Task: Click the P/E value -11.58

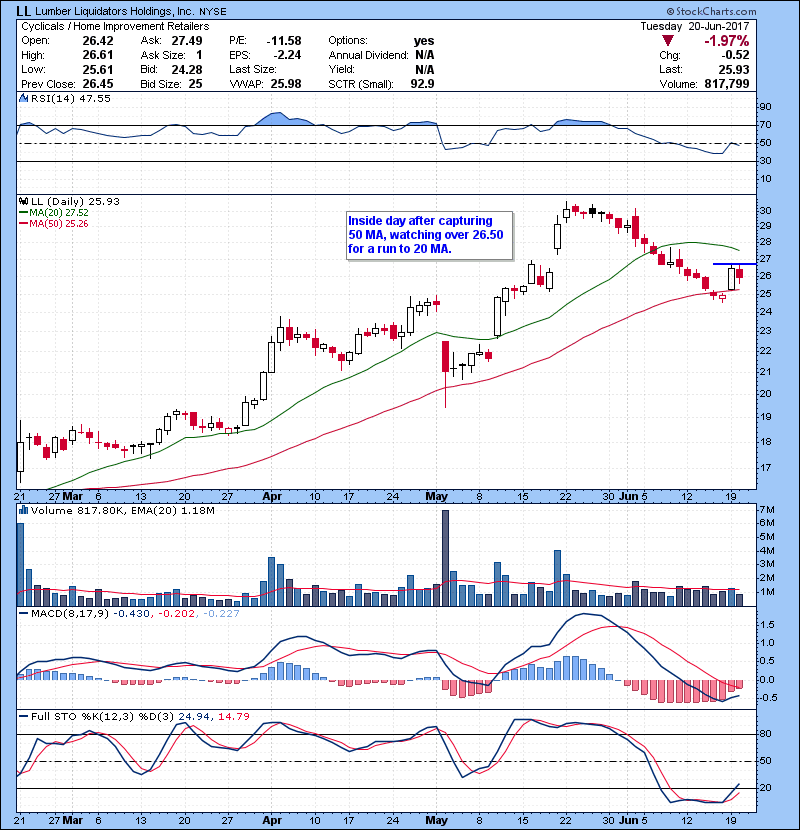Action: 284,41
